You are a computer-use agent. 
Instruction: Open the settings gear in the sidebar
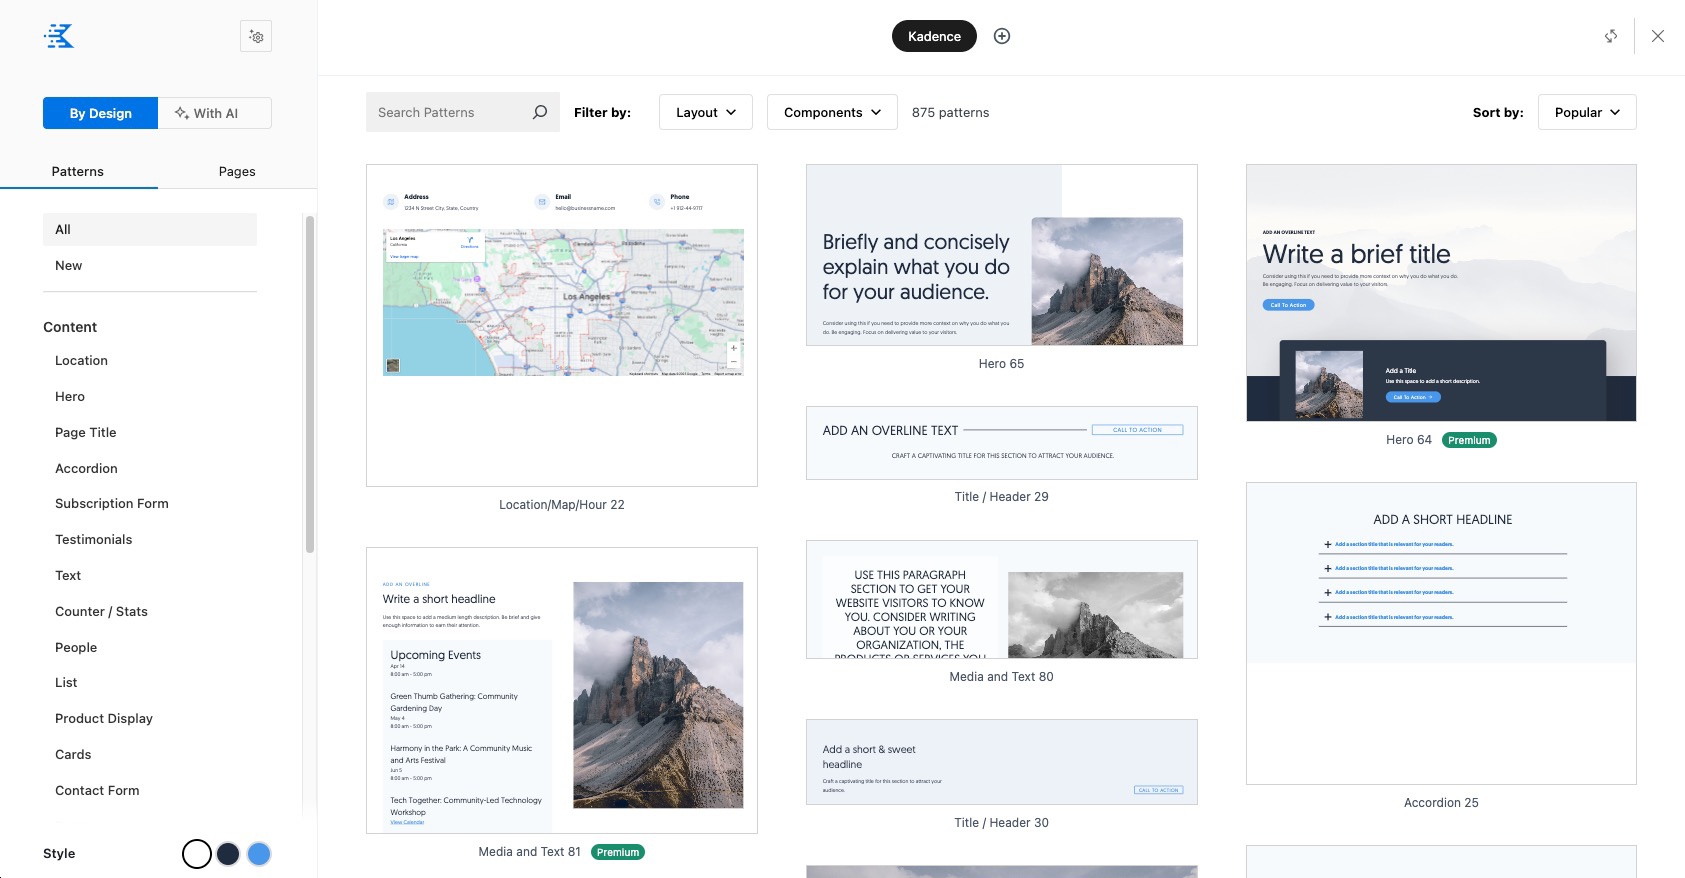(x=256, y=37)
